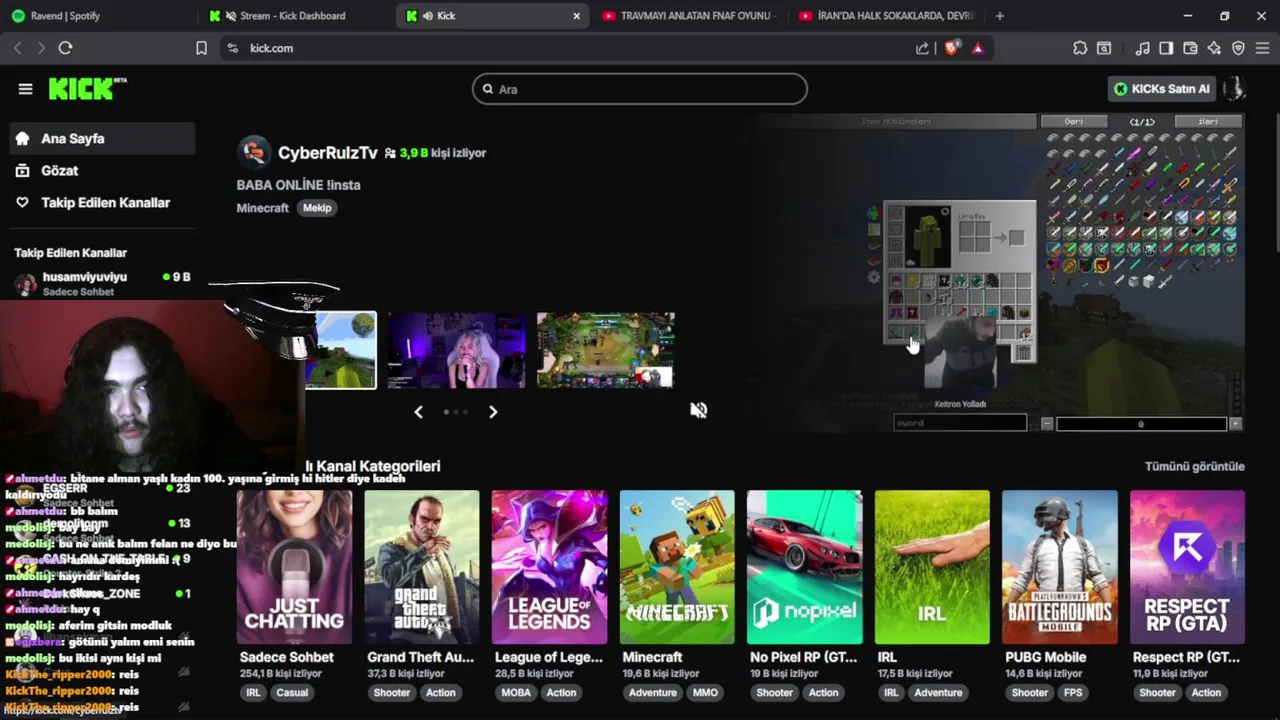The image size is (1280, 720).
Task: Click the browser forward arrow
Action: [x=41, y=48]
